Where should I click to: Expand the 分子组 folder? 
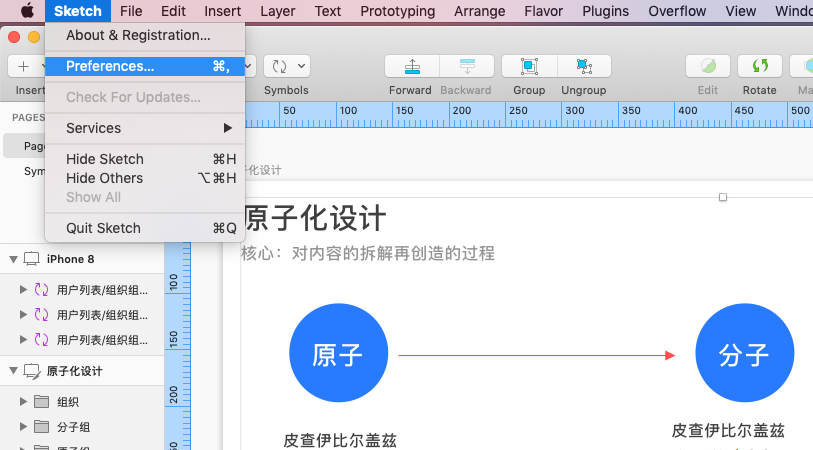(x=23, y=427)
